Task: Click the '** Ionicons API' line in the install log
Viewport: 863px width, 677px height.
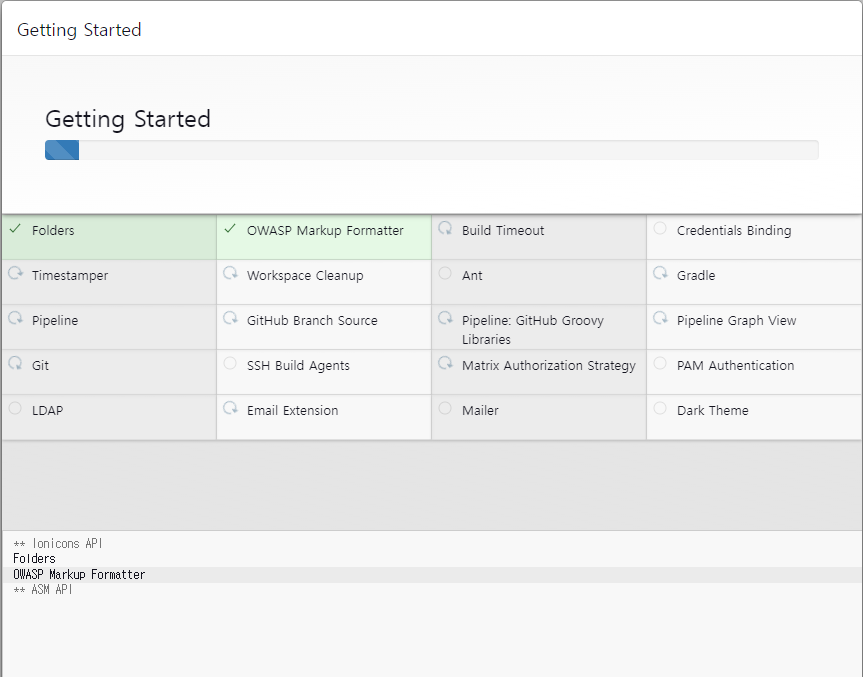Action: (x=58, y=544)
